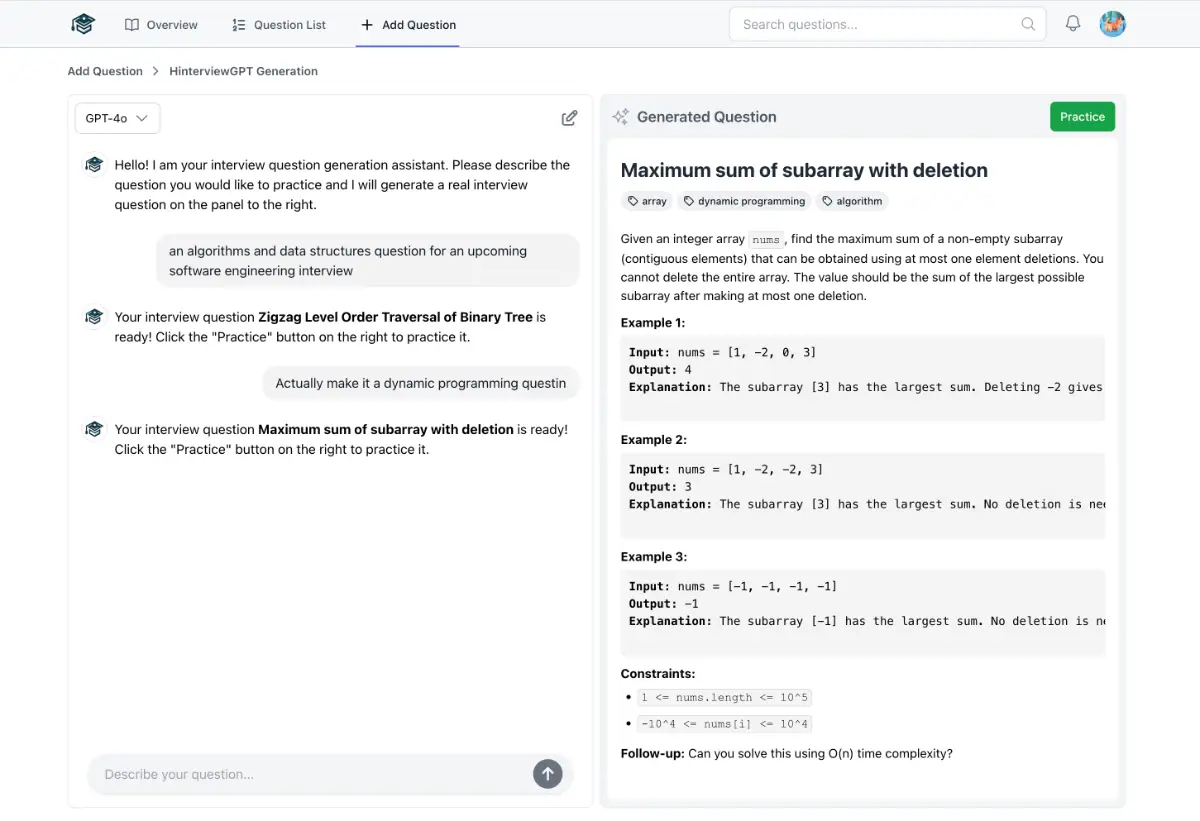Open the user profile avatar
This screenshot has height=821, width=1200.
point(1112,24)
